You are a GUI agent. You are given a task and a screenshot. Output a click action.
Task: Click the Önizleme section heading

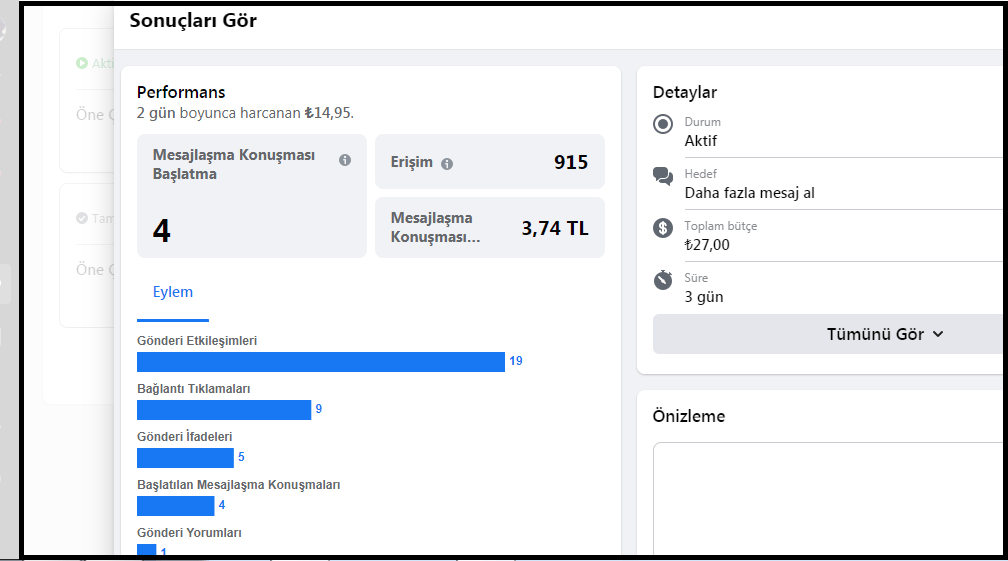(688, 416)
